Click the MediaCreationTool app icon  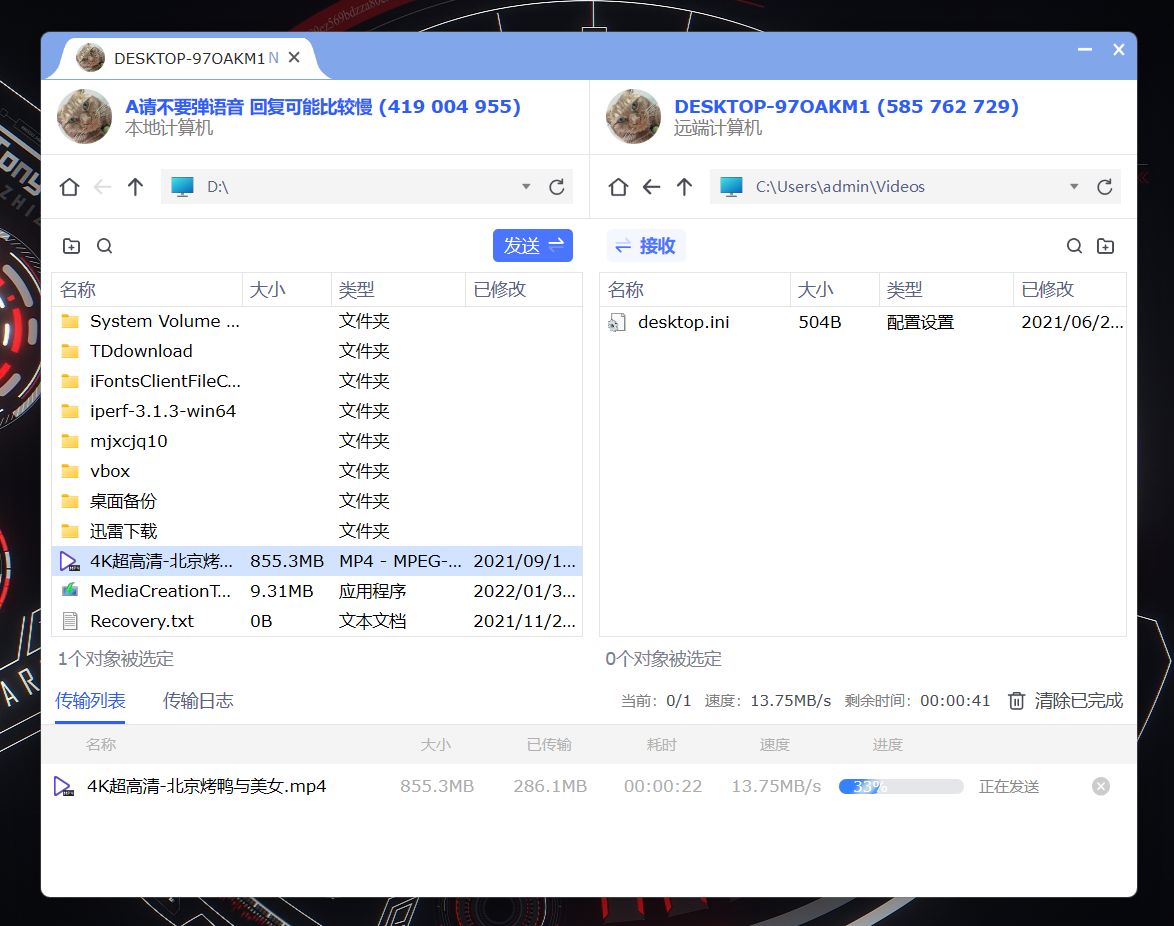coord(70,590)
